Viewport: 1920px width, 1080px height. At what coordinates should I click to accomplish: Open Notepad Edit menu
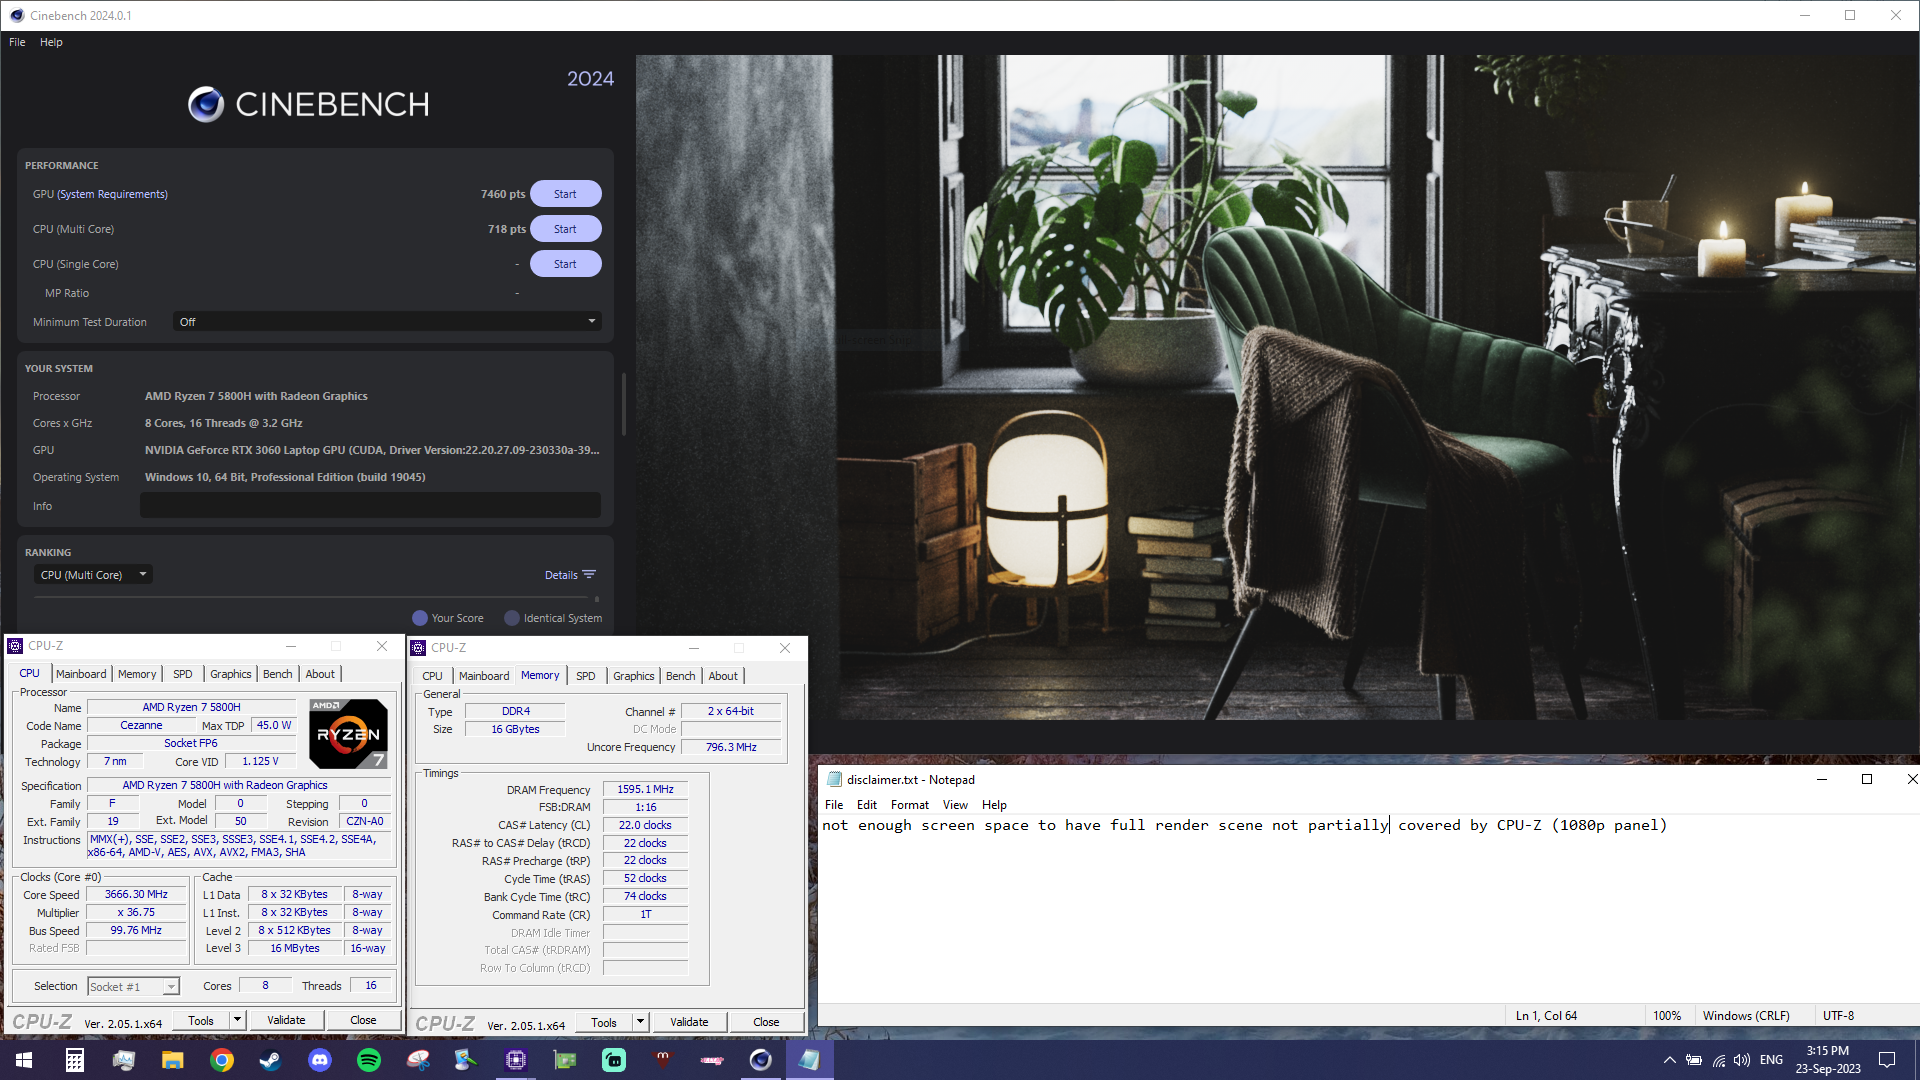[867, 805]
